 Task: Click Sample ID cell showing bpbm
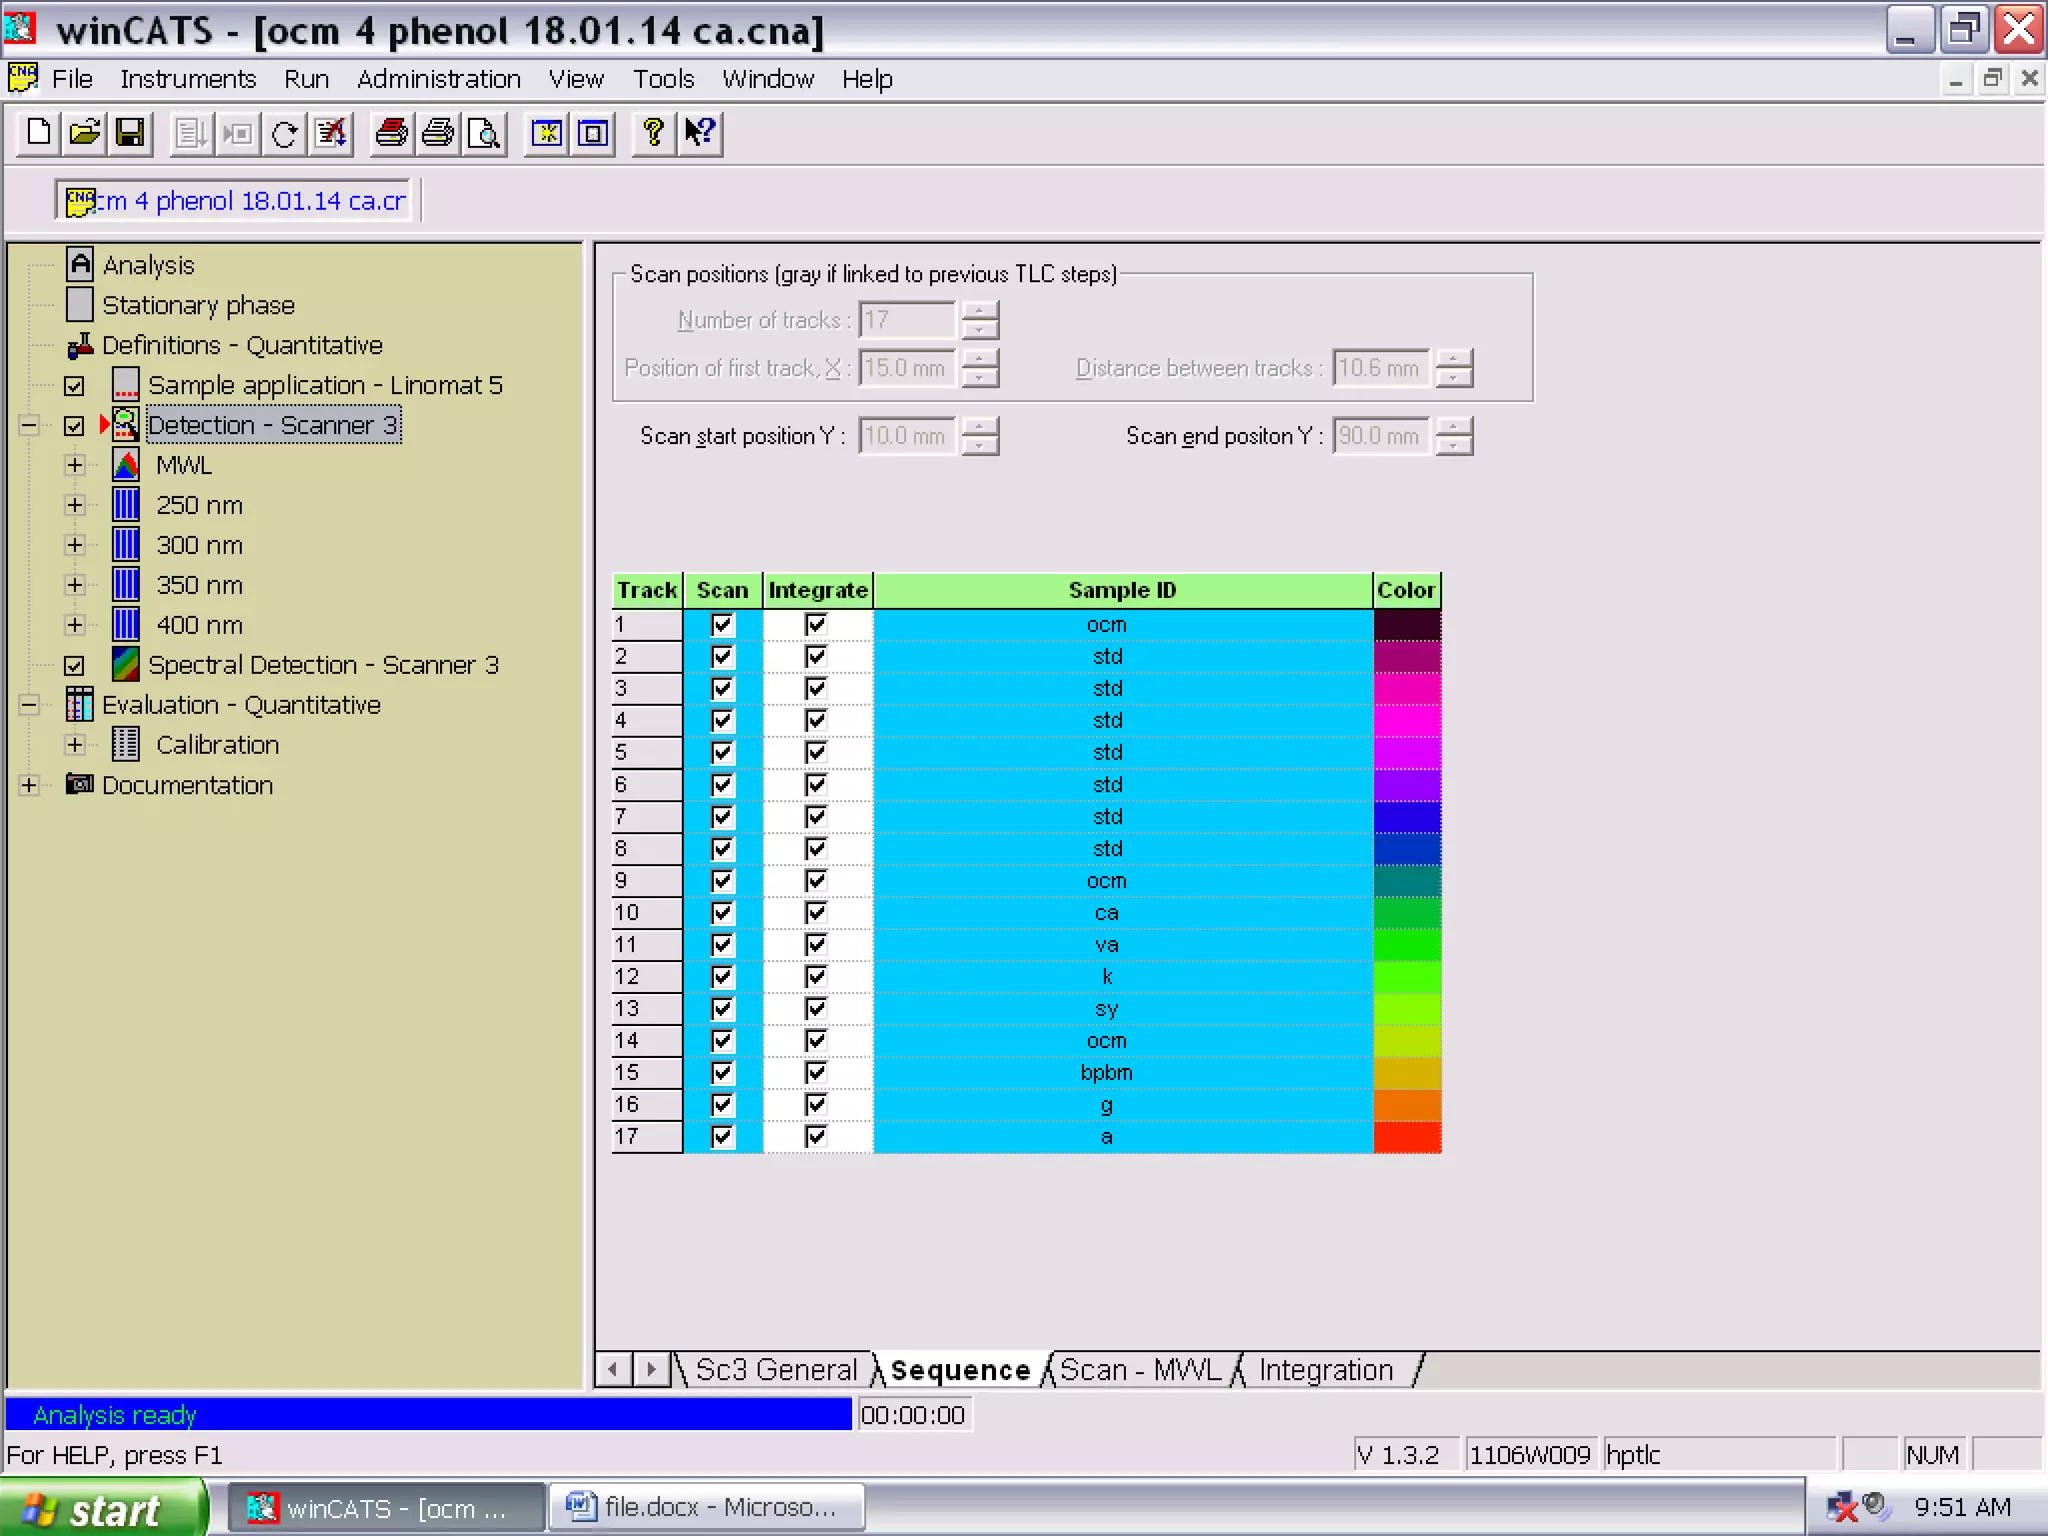[1106, 1073]
